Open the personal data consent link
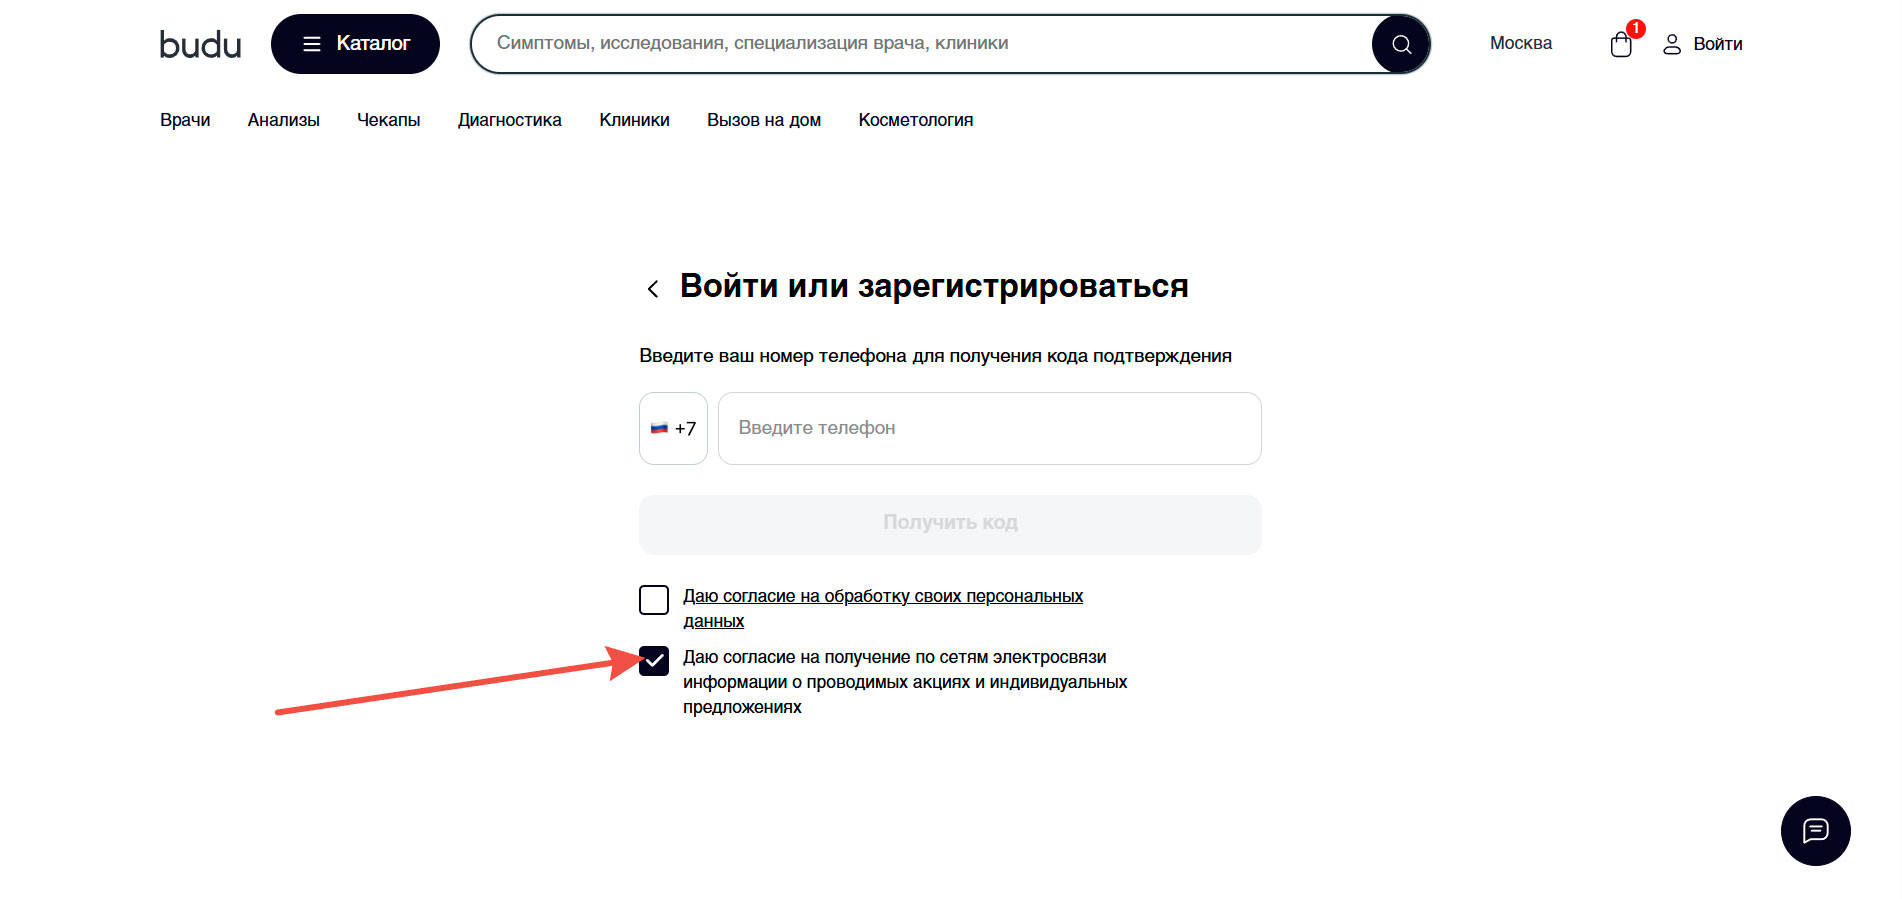Image resolution: width=1902 pixels, height=899 pixels. [883, 608]
